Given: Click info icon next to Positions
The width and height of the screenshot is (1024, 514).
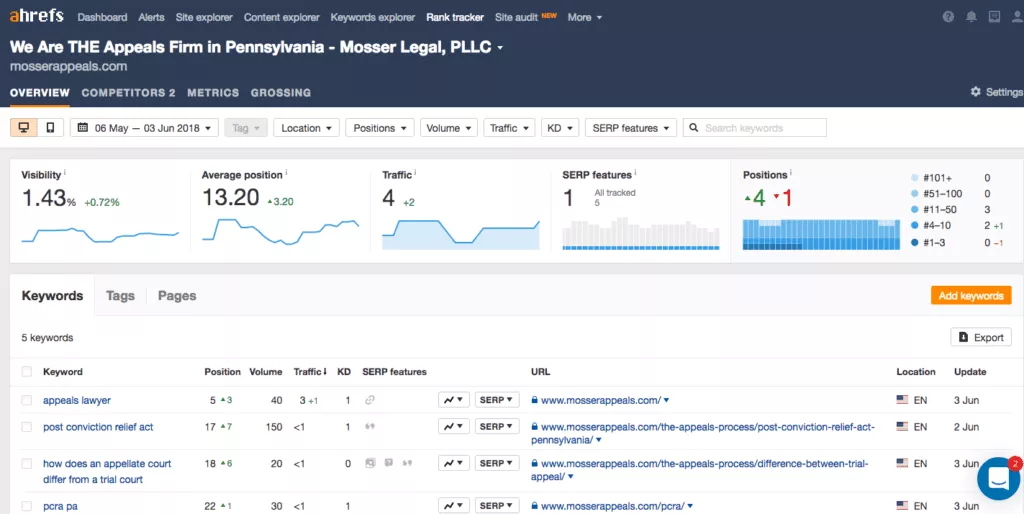Looking at the screenshot, I should (x=791, y=172).
